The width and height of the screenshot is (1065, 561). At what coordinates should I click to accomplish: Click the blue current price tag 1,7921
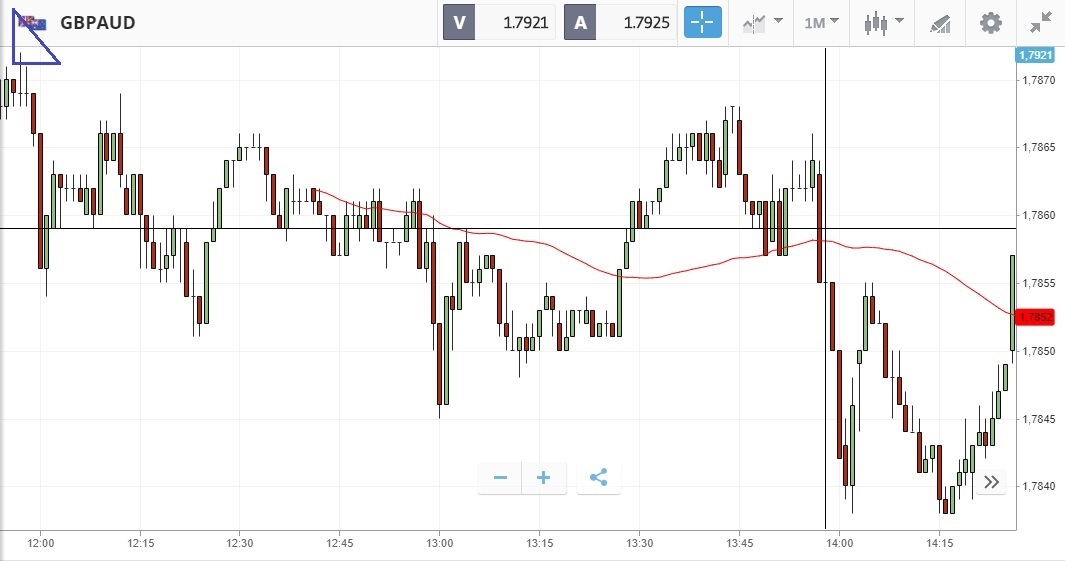(x=1035, y=55)
